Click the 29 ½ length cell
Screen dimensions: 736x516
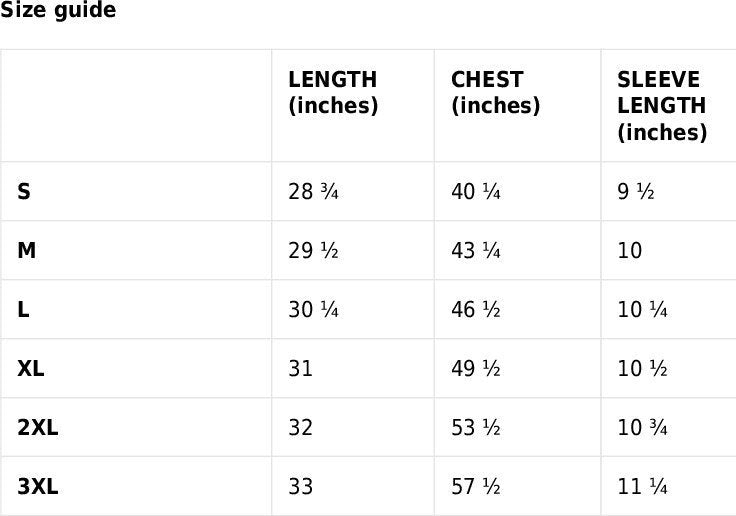(313, 251)
